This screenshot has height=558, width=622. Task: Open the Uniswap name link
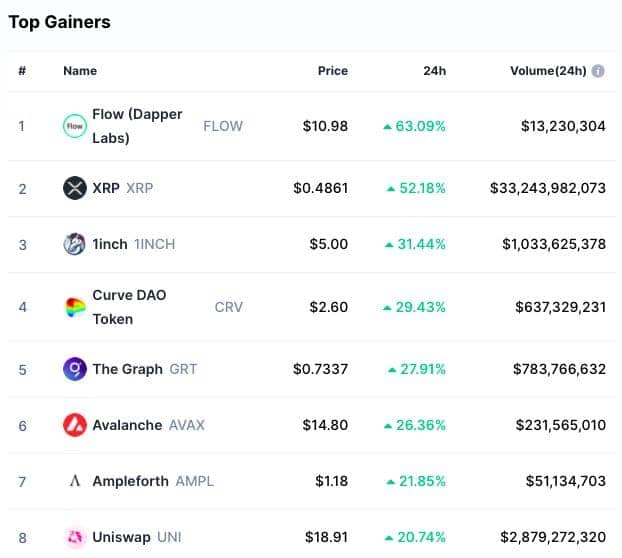point(121,537)
